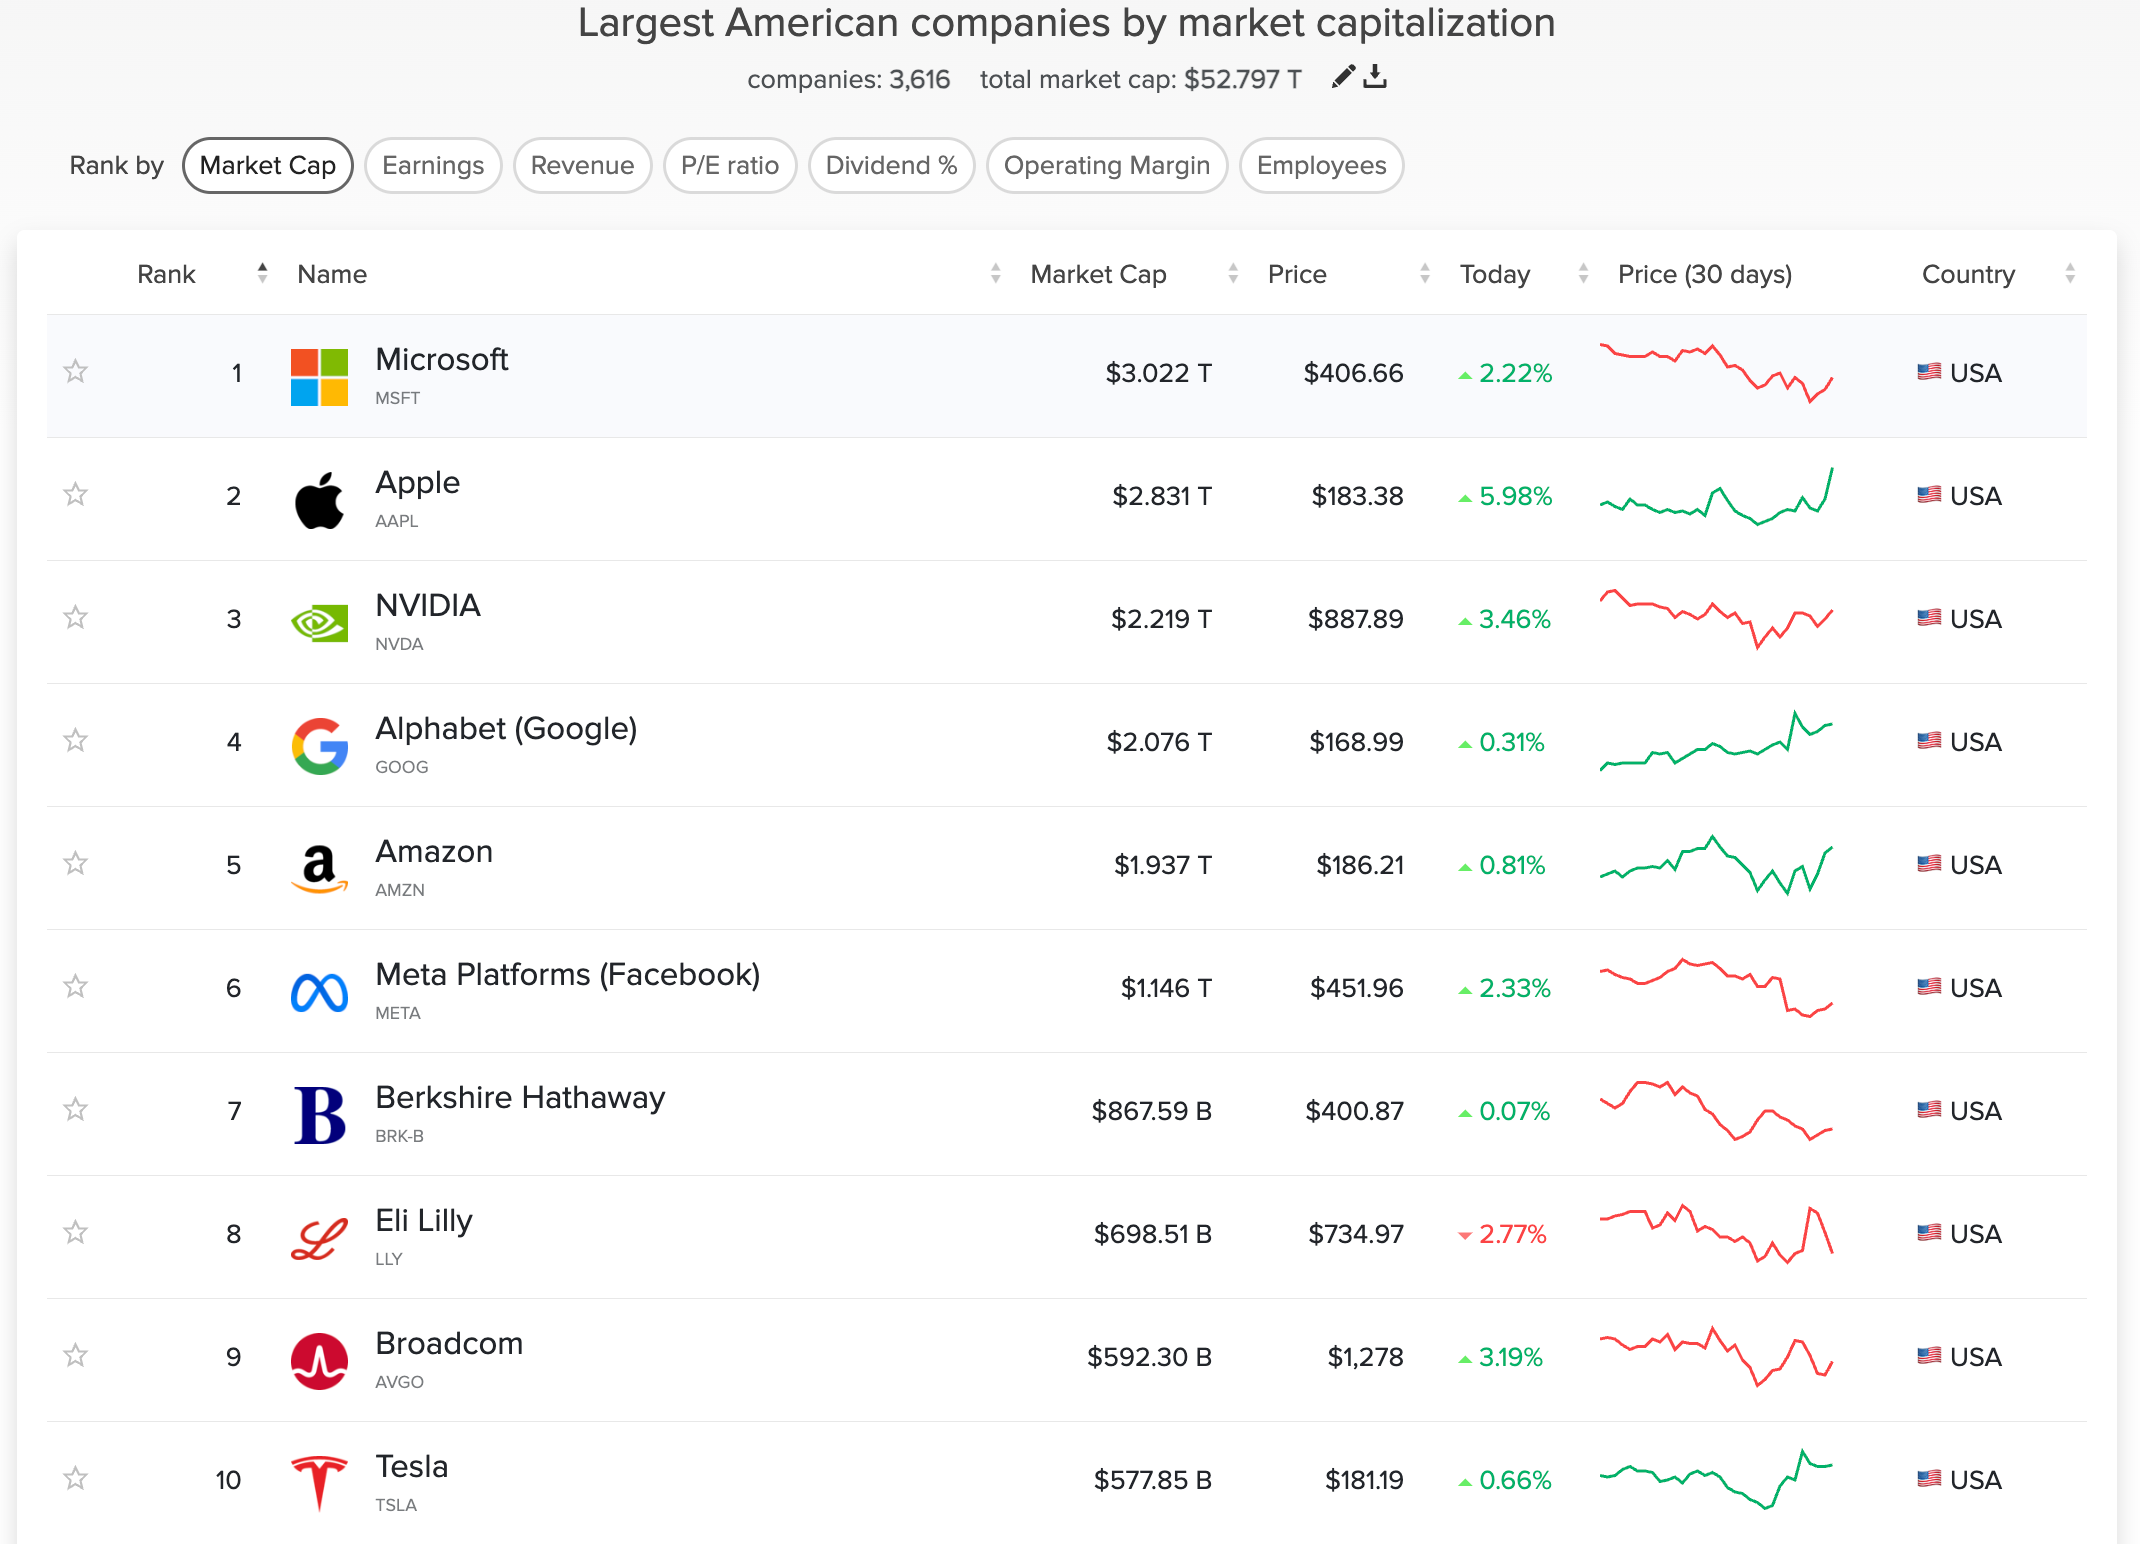Click Amazon's 30-day price sparkline
The width and height of the screenshot is (2140, 1544).
point(1716,864)
